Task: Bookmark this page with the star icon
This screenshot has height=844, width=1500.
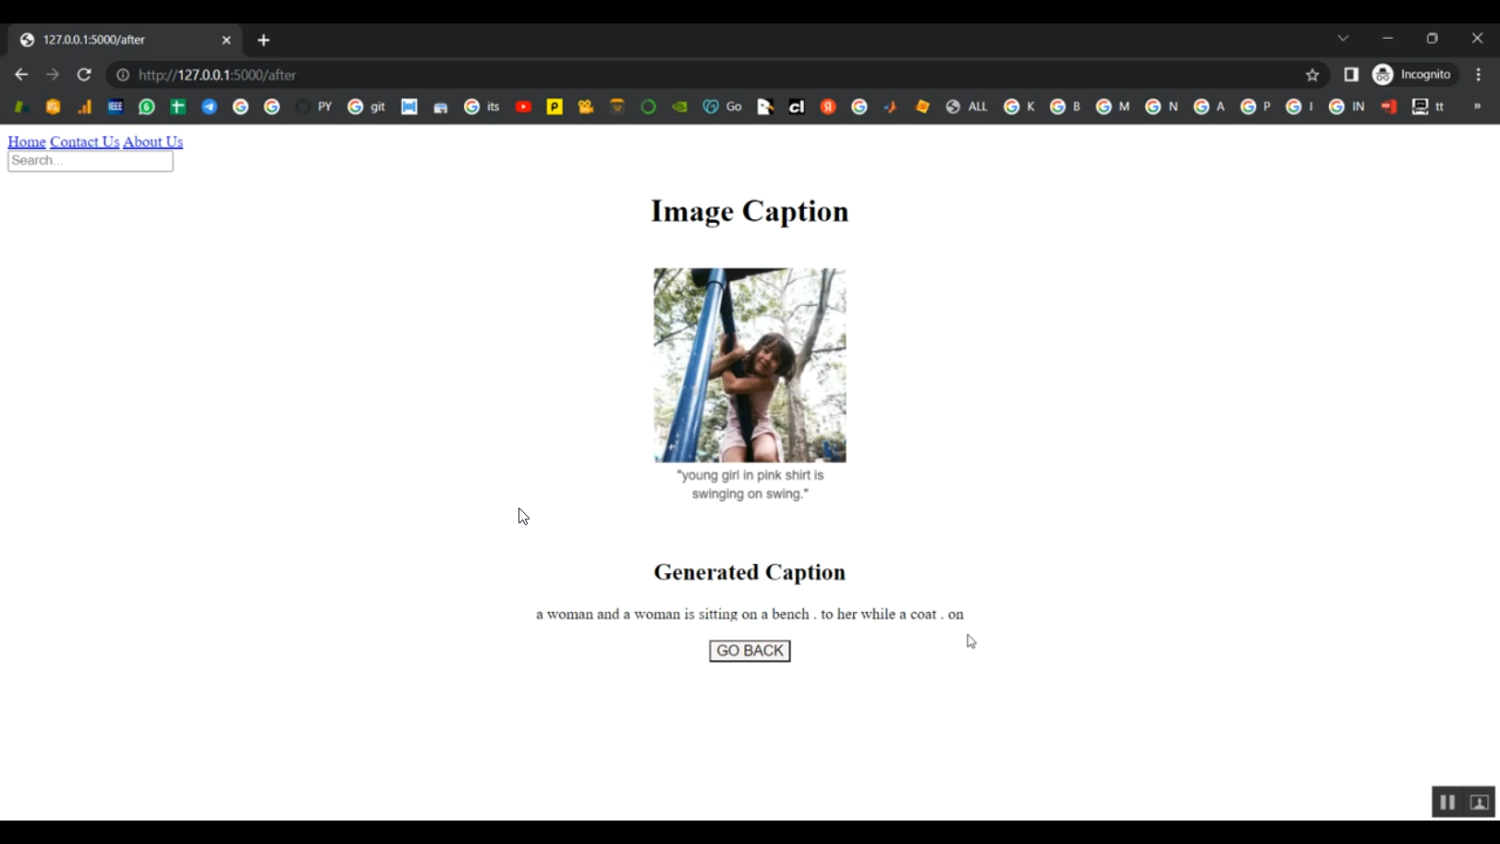Action: click(x=1312, y=75)
